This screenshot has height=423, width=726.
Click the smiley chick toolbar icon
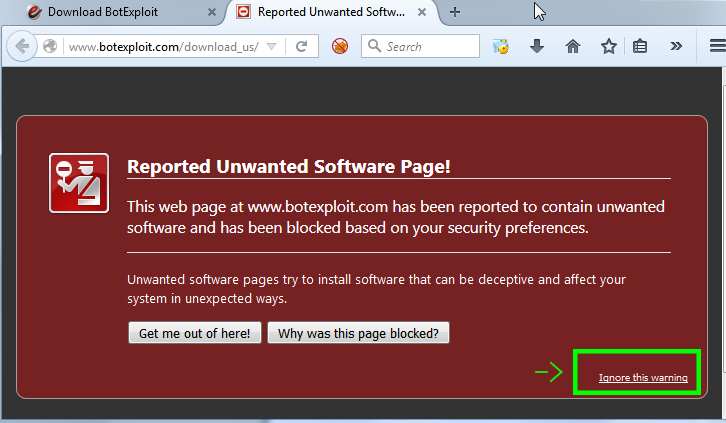click(x=501, y=46)
